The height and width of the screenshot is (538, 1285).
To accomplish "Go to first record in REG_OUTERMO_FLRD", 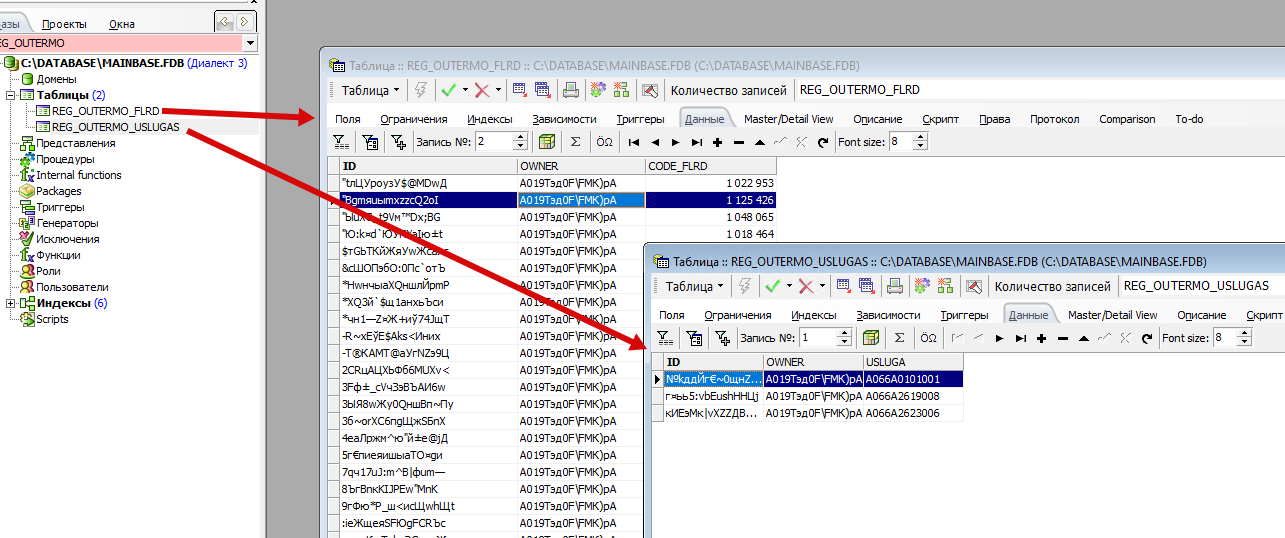I will click(634, 142).
